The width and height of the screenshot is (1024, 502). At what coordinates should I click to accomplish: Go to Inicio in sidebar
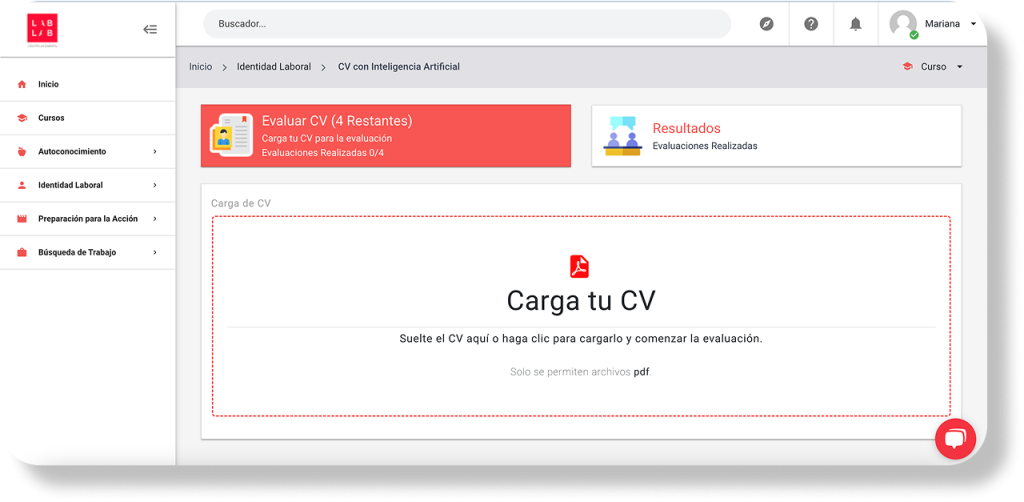(x=48, y=85)
